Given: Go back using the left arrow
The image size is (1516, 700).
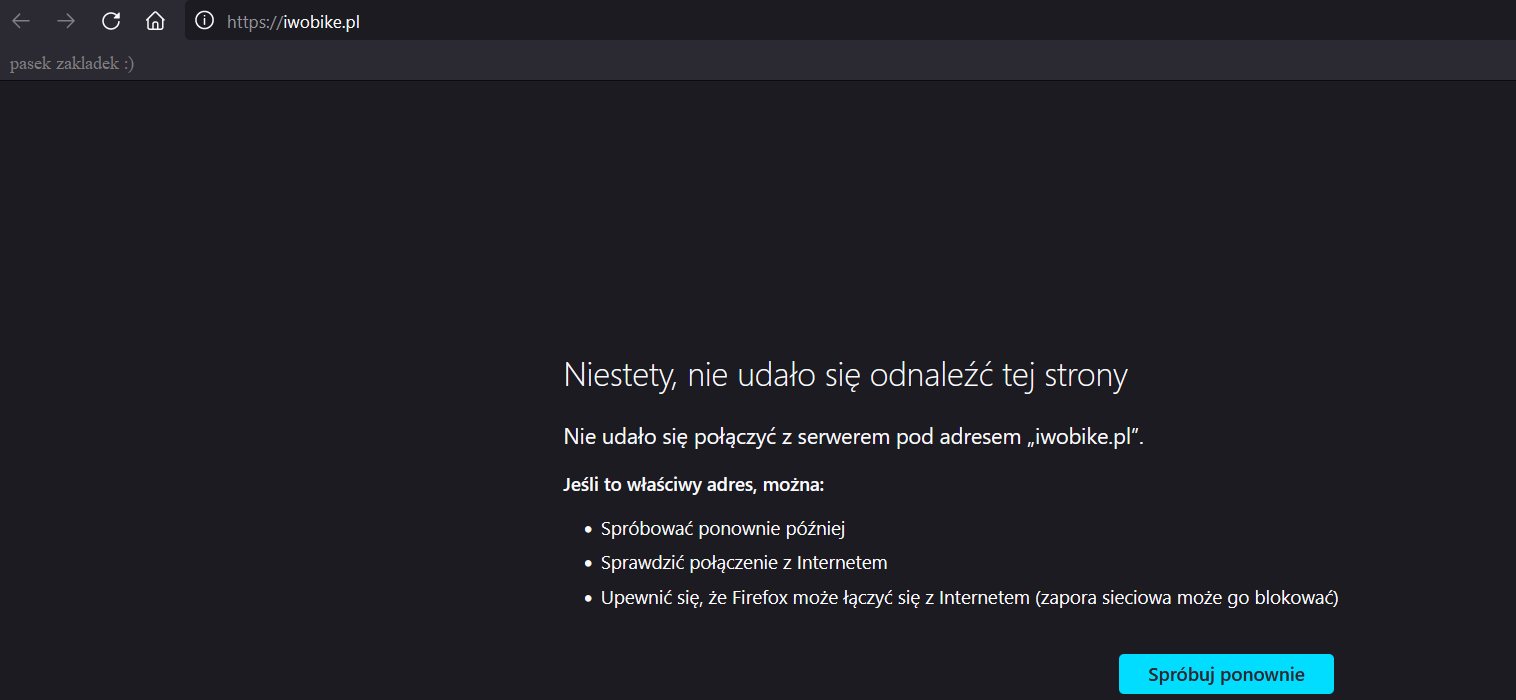Looking at the screenshot, I should click(x=21, y=21).
